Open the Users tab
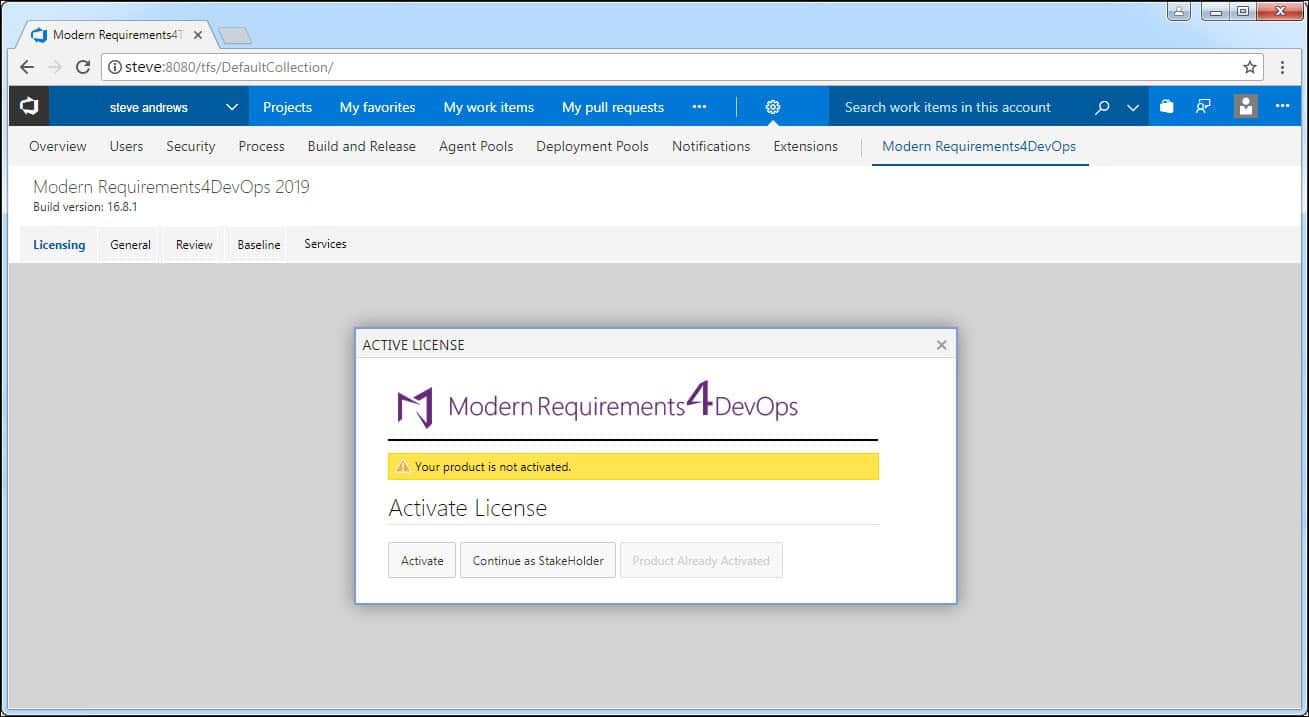 [x=126, y=146]
